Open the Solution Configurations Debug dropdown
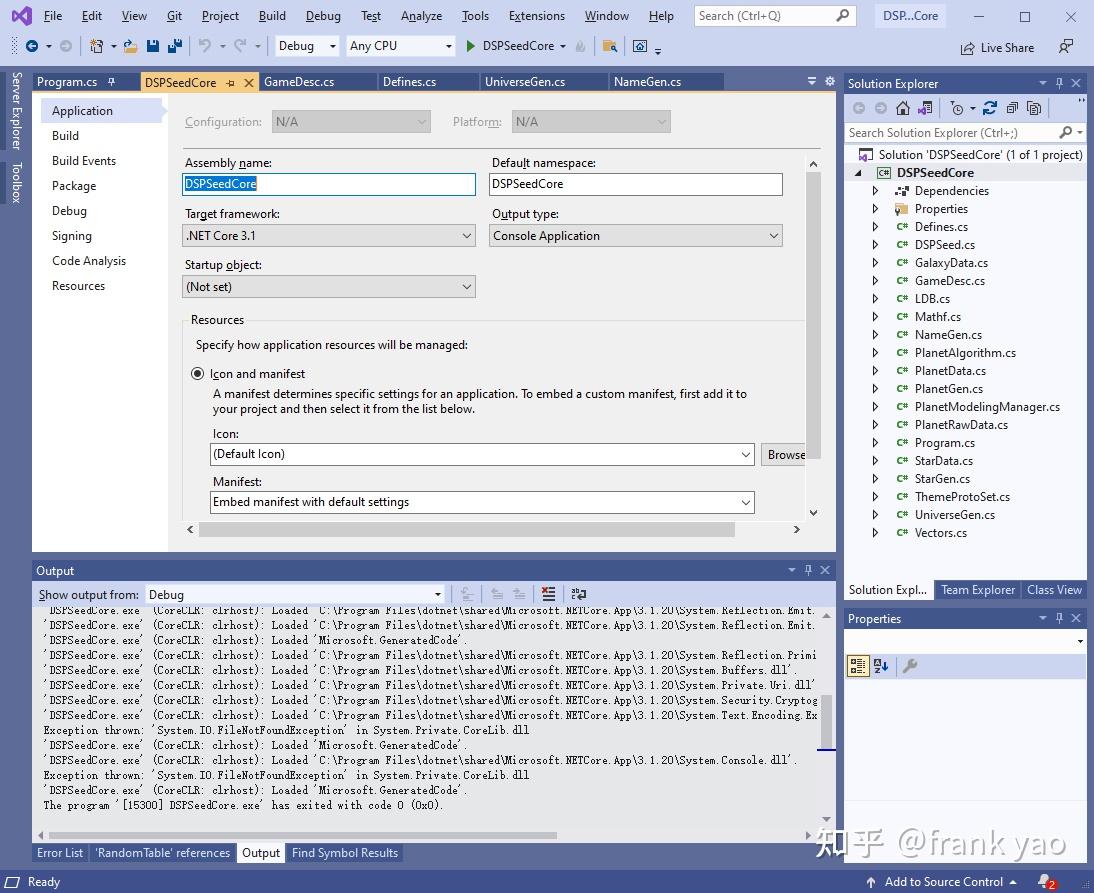 [307, 46]
